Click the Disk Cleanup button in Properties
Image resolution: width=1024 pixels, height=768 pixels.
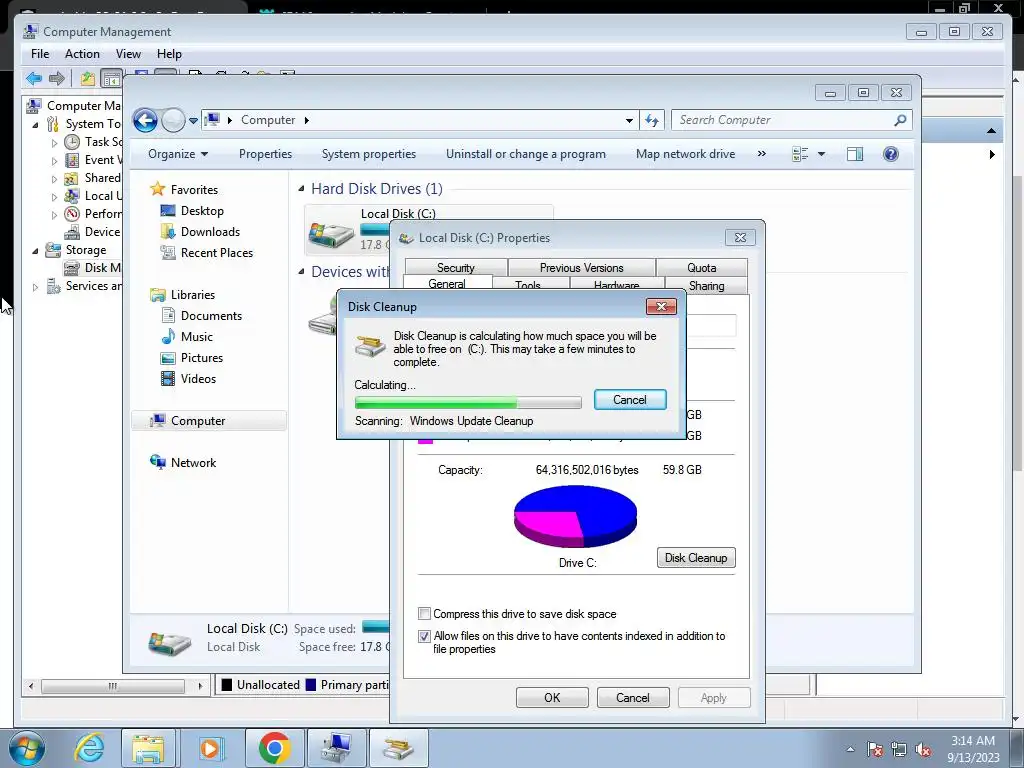[696, 558]
